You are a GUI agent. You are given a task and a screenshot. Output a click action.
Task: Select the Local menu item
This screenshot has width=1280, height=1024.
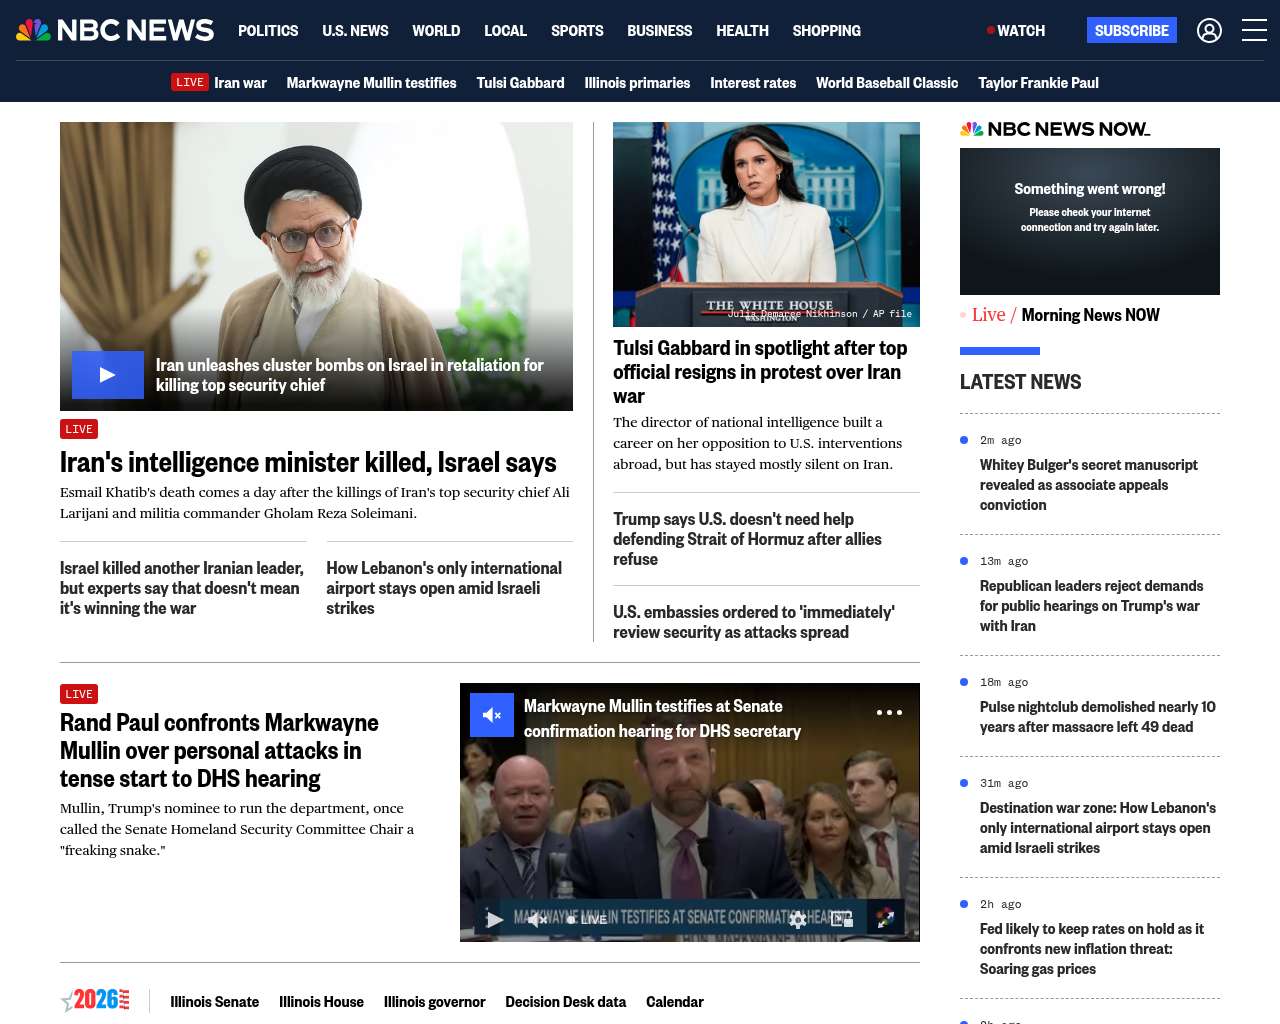[x=505, y=31]
